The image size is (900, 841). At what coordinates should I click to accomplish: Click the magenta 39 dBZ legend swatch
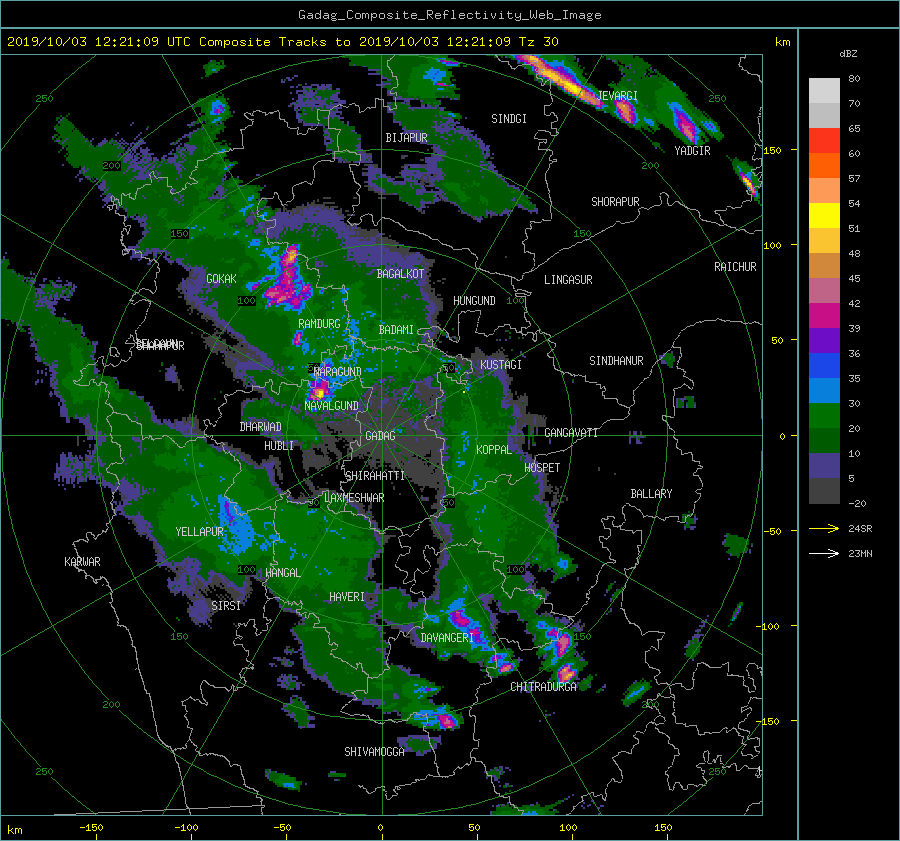click(x=824, y=316)
